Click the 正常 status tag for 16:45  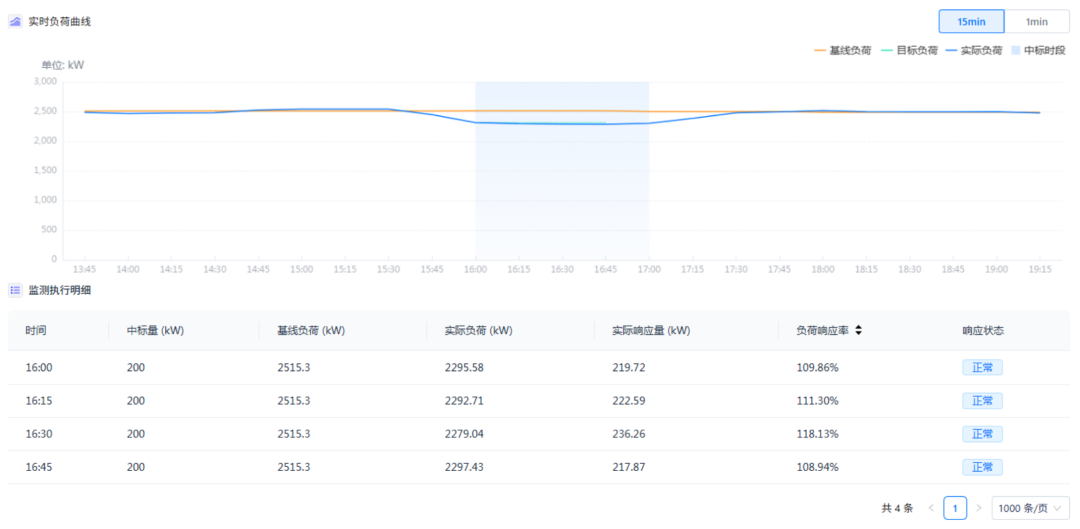coord(982,468)
